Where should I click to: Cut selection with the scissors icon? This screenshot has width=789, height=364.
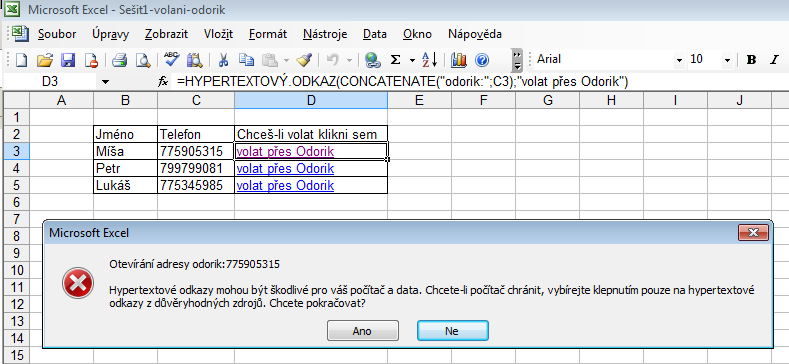coord(223,60)
